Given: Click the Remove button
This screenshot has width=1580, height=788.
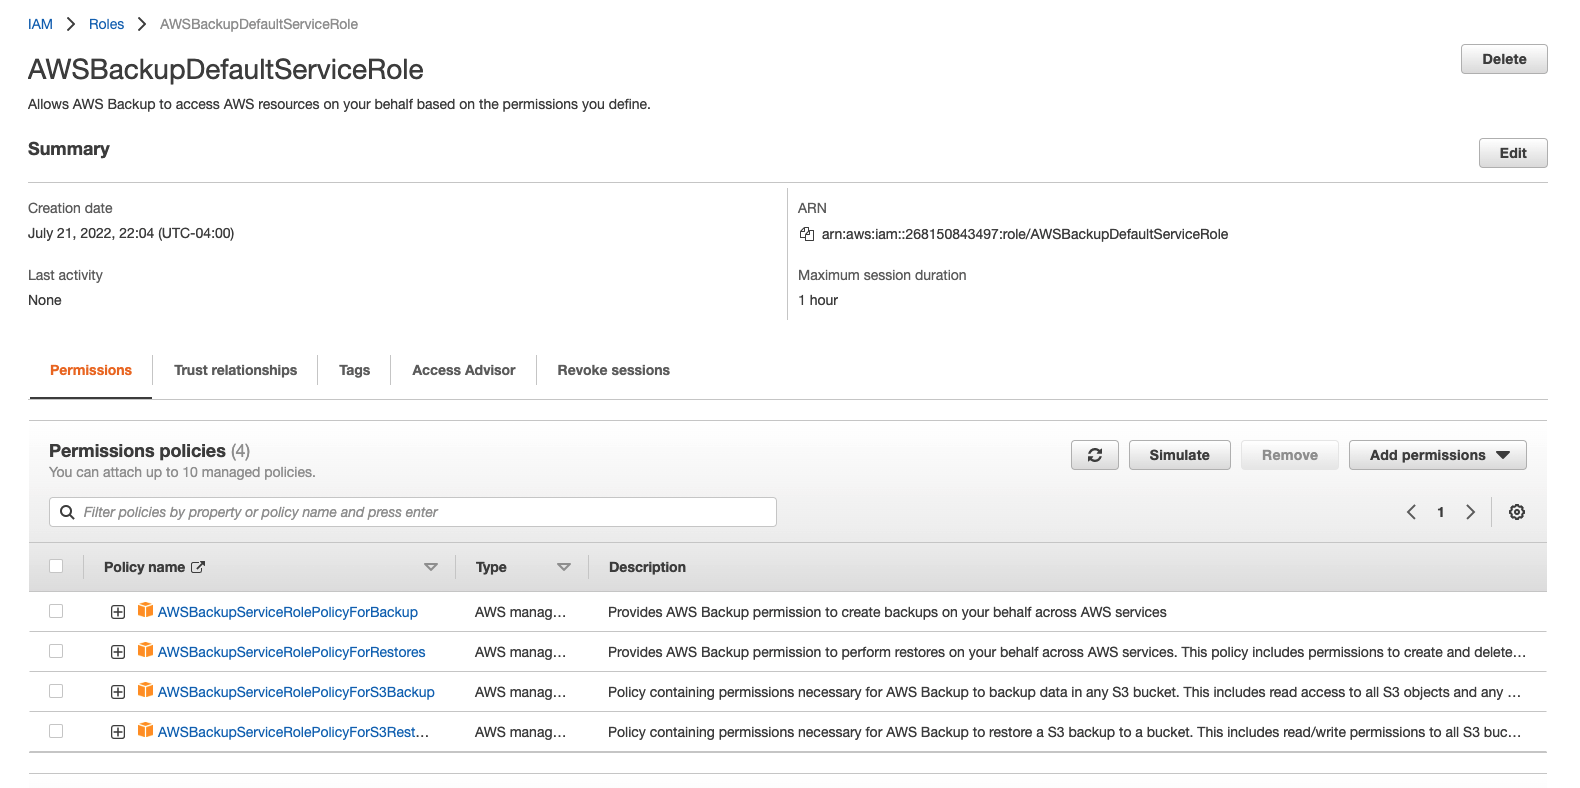Looking at the screenshot, I should coord(1290,455).
